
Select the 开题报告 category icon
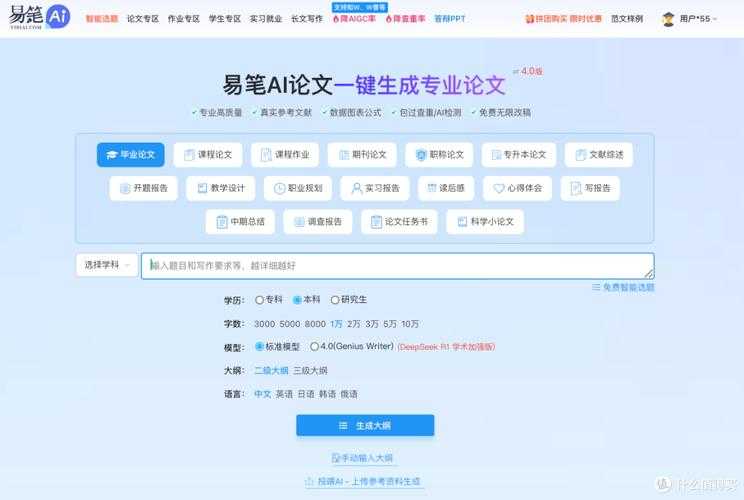(125, 188)
